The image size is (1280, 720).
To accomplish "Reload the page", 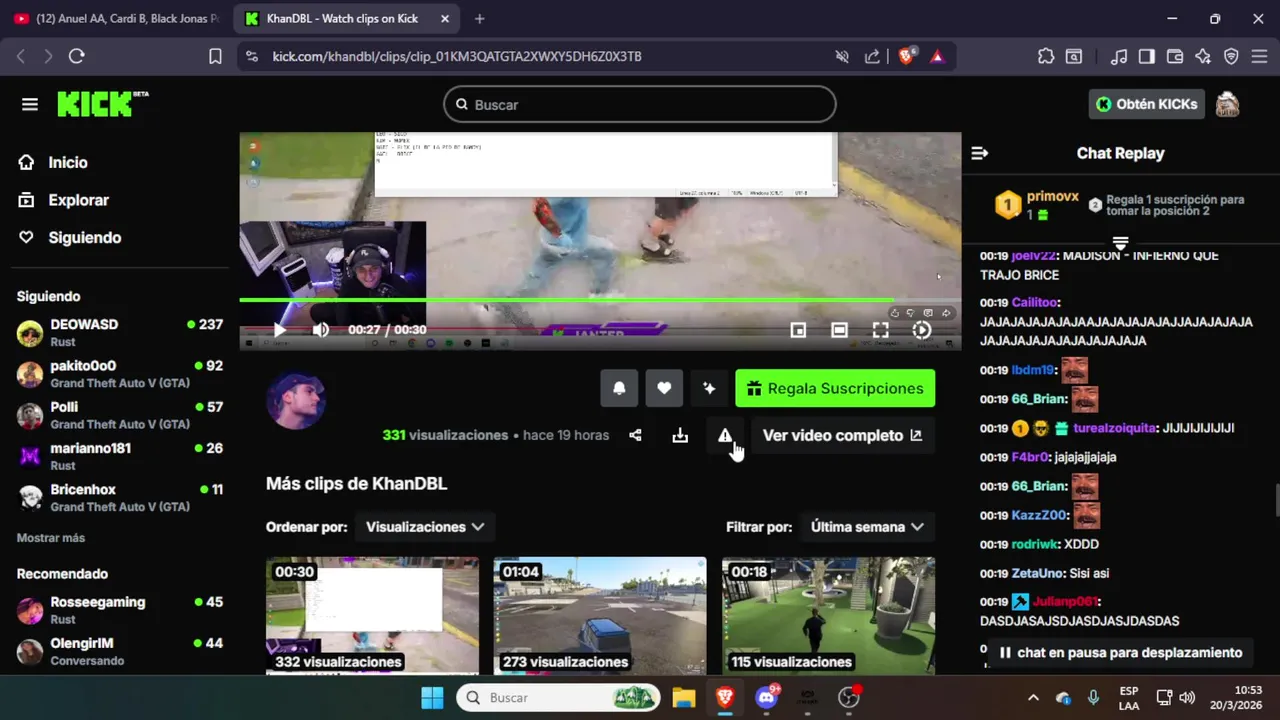I will 76,57.
